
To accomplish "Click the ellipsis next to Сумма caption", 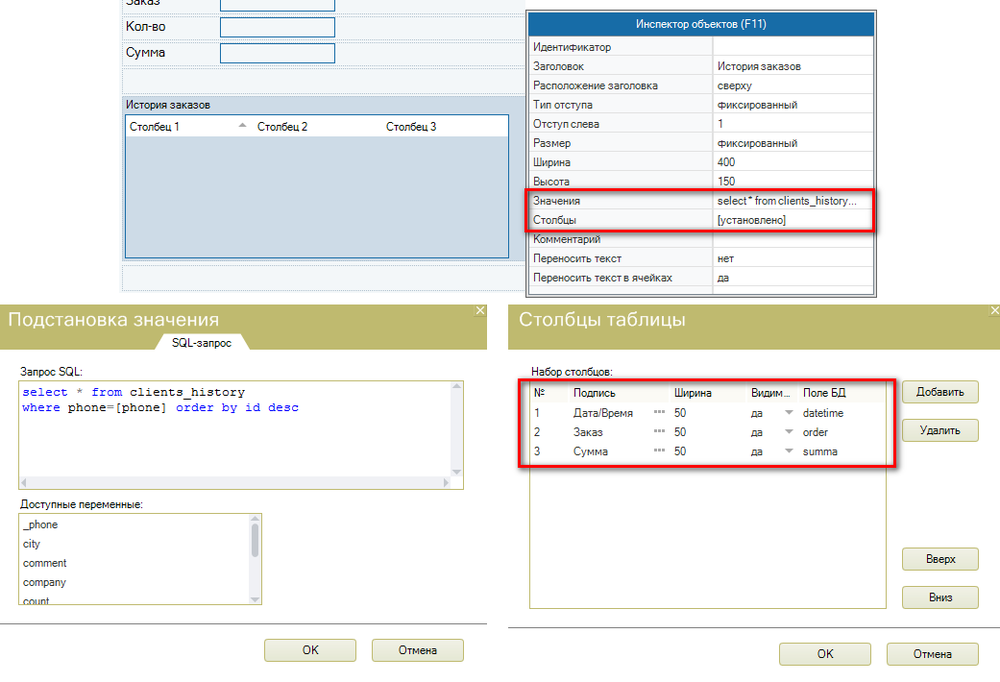I will click(659, 452).
